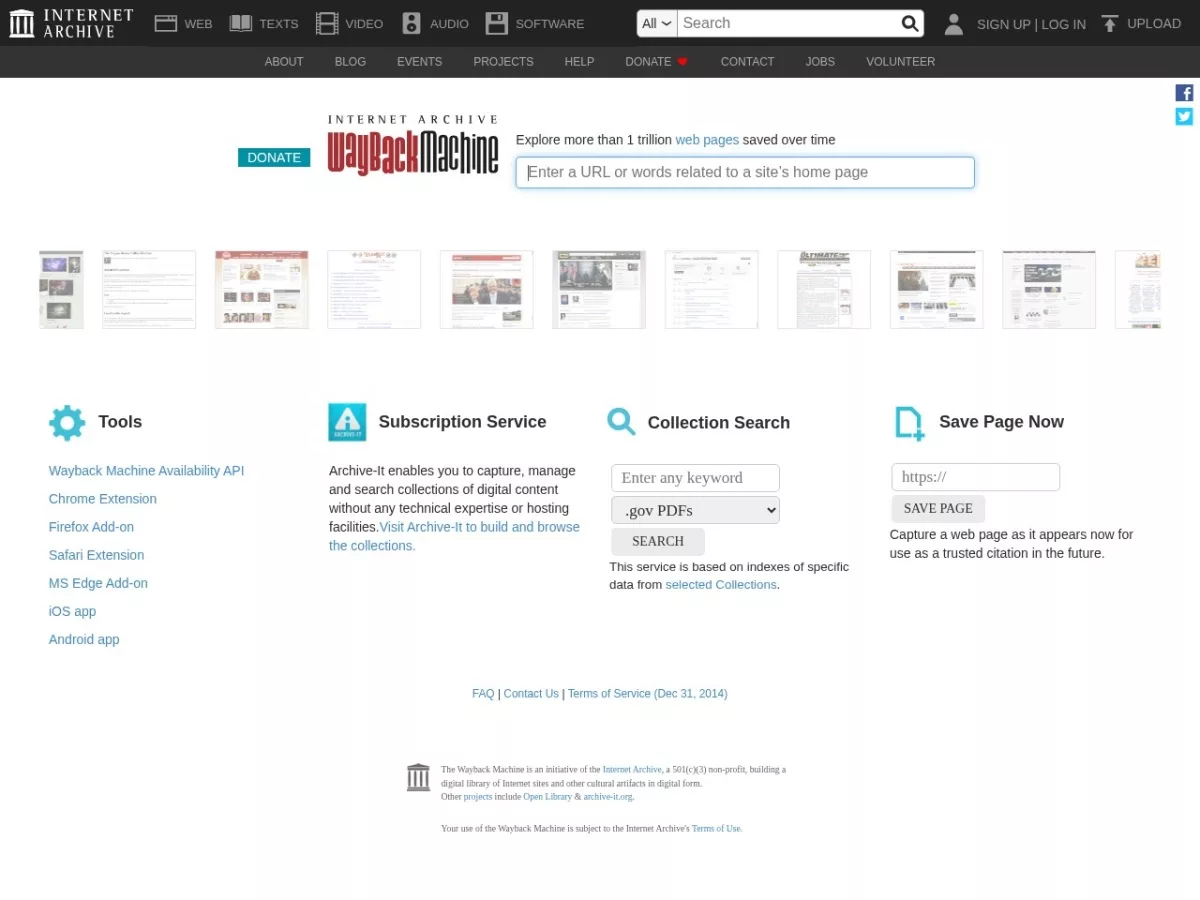Click the Upload arrow icon
Image resolution: width=1200 pixels, height=900 pixels.
1109,23
